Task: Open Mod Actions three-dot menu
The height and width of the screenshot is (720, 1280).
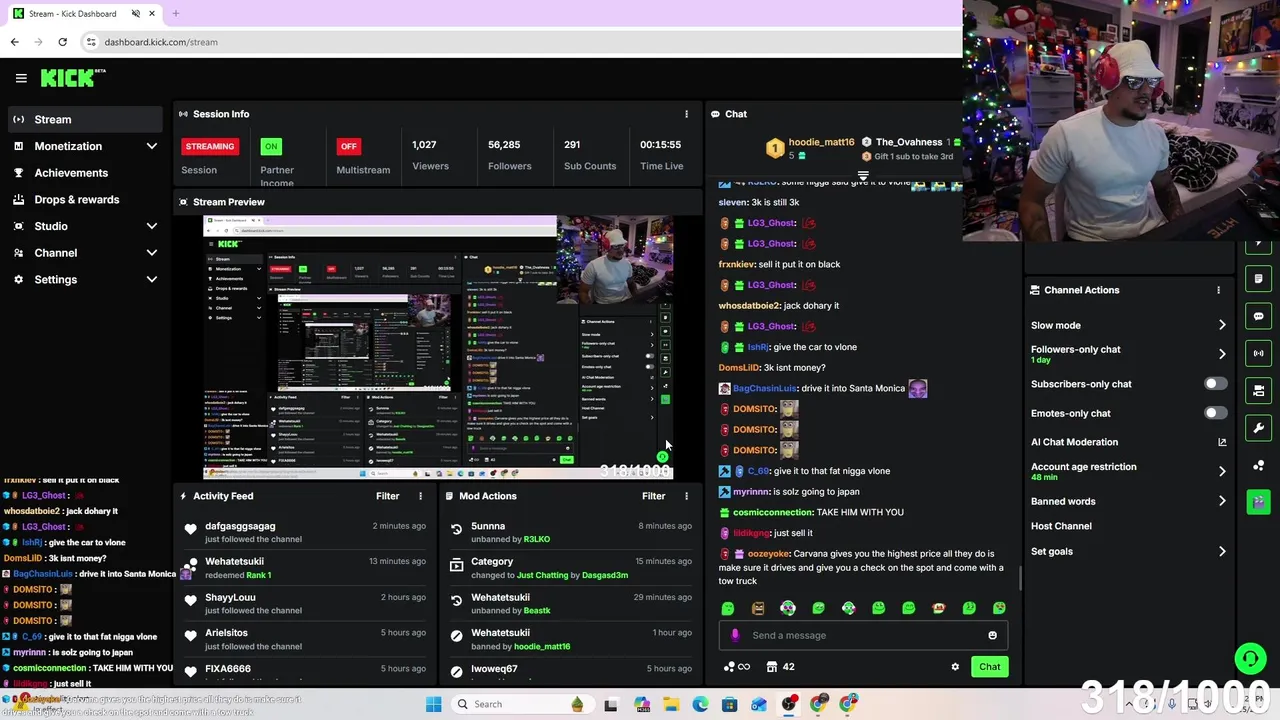Action: pos(686,496)
